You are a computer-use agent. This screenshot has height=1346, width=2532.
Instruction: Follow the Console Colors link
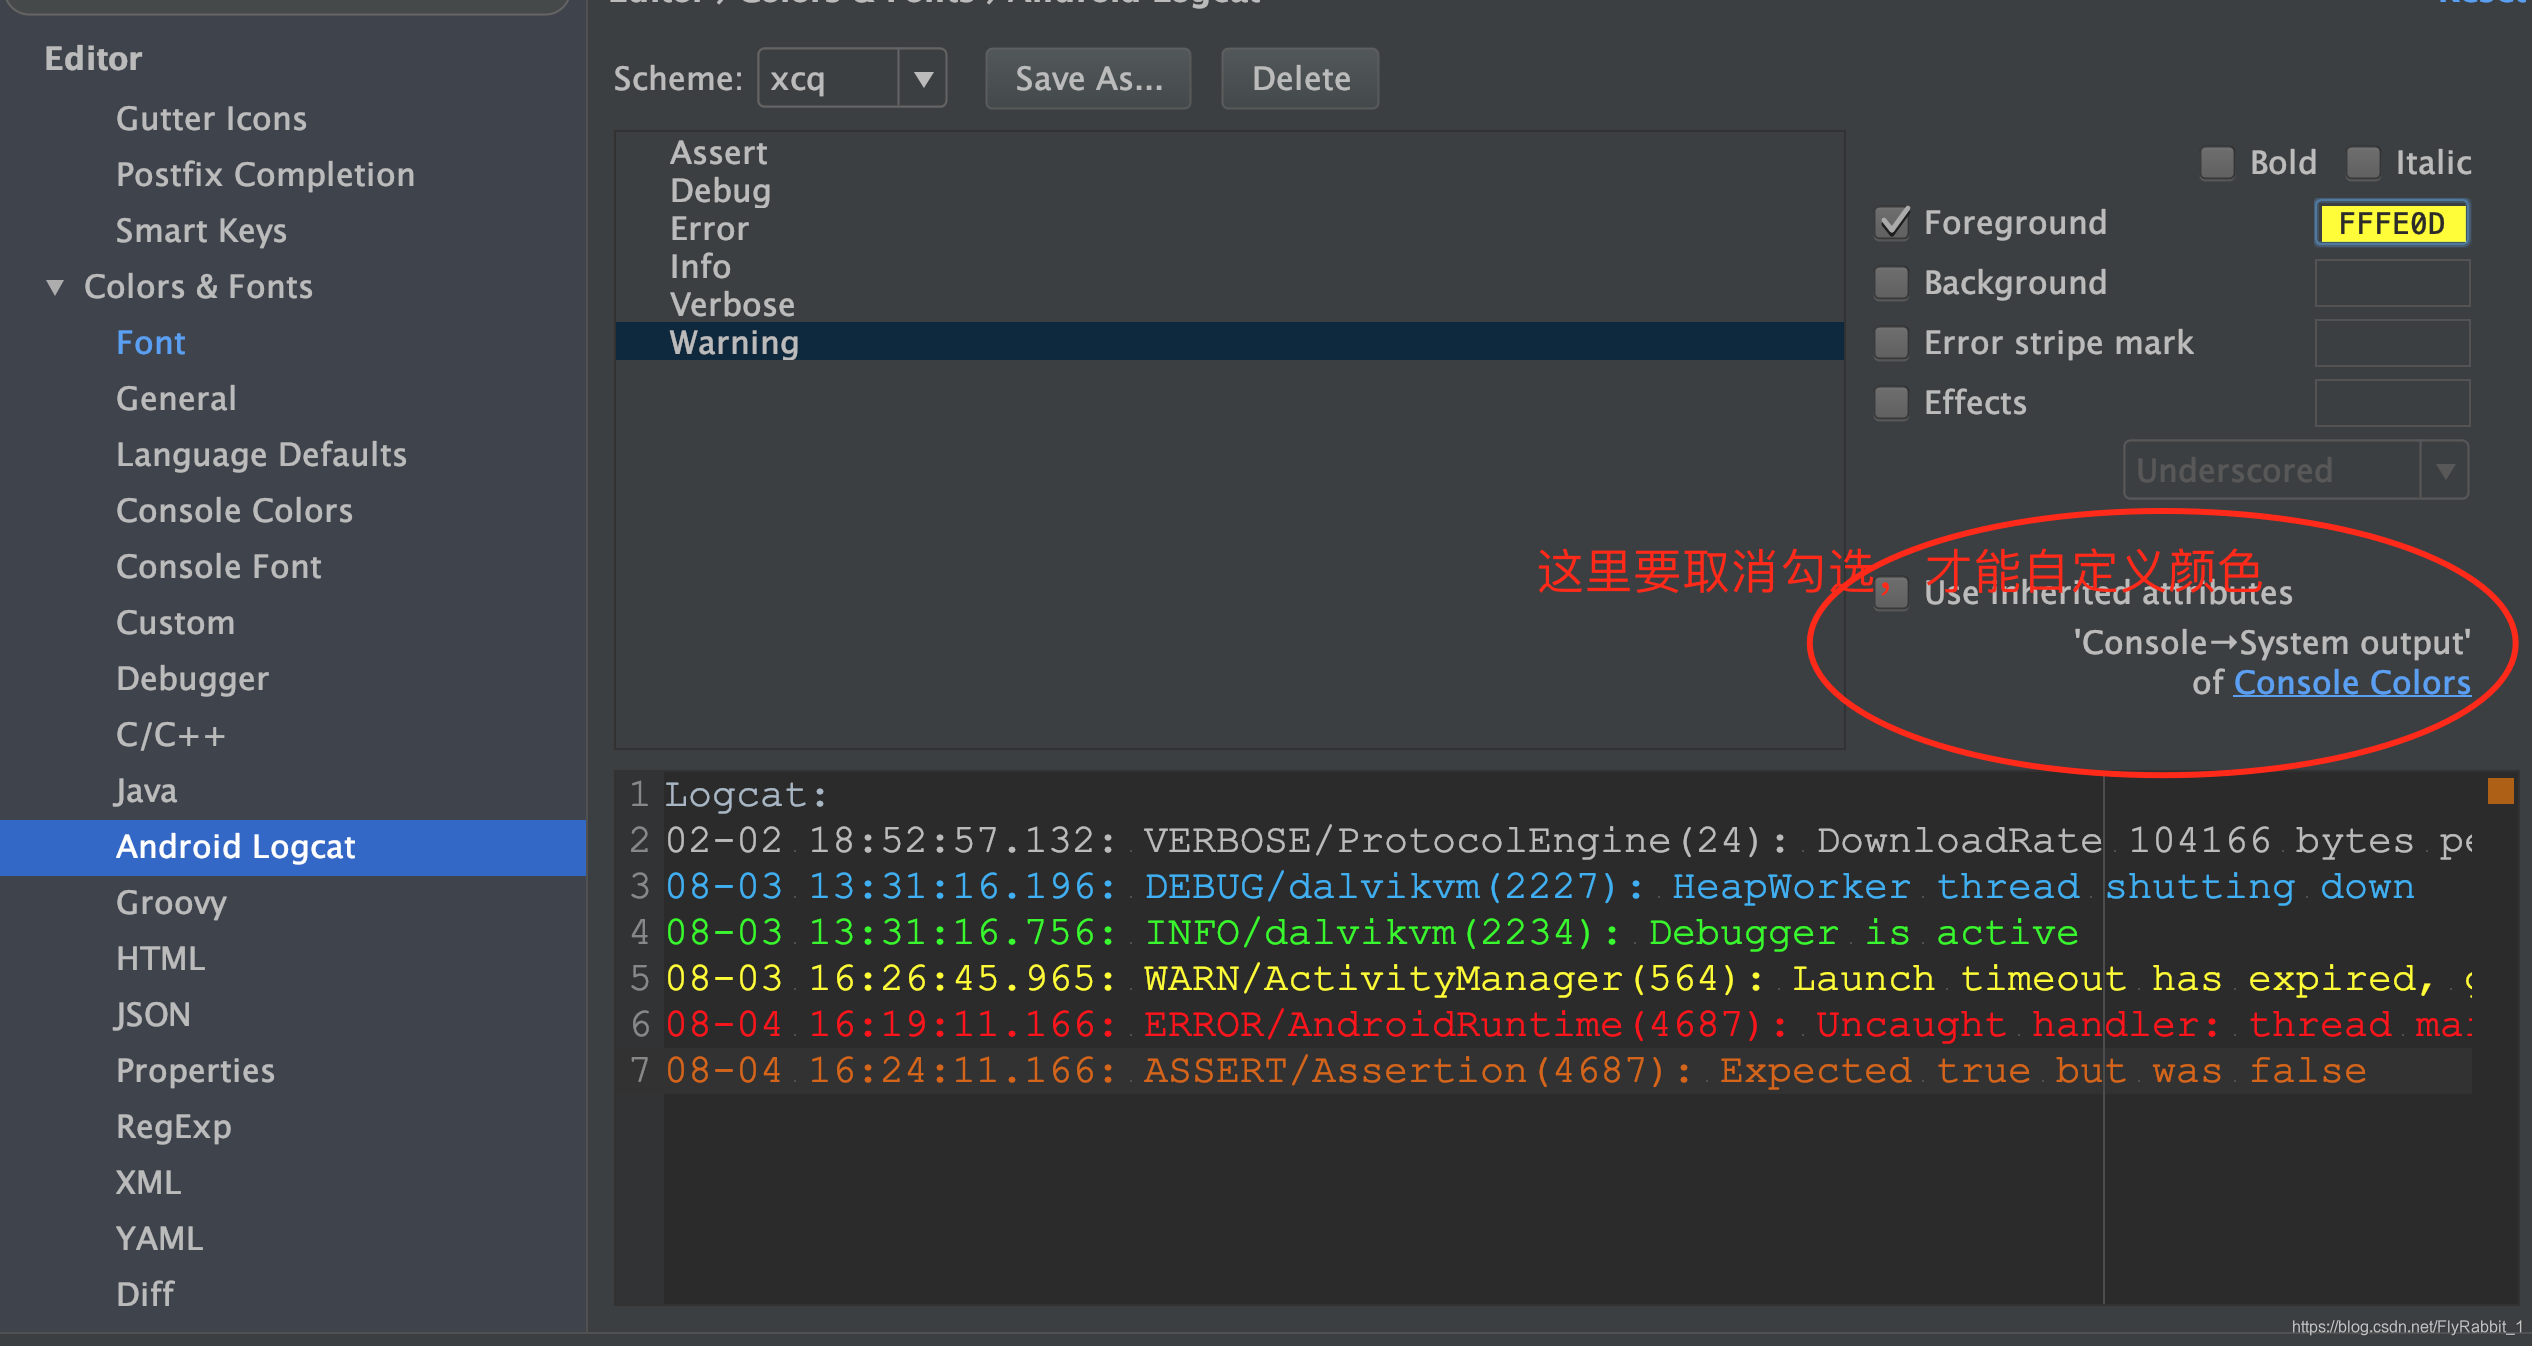click(2351, 683)
